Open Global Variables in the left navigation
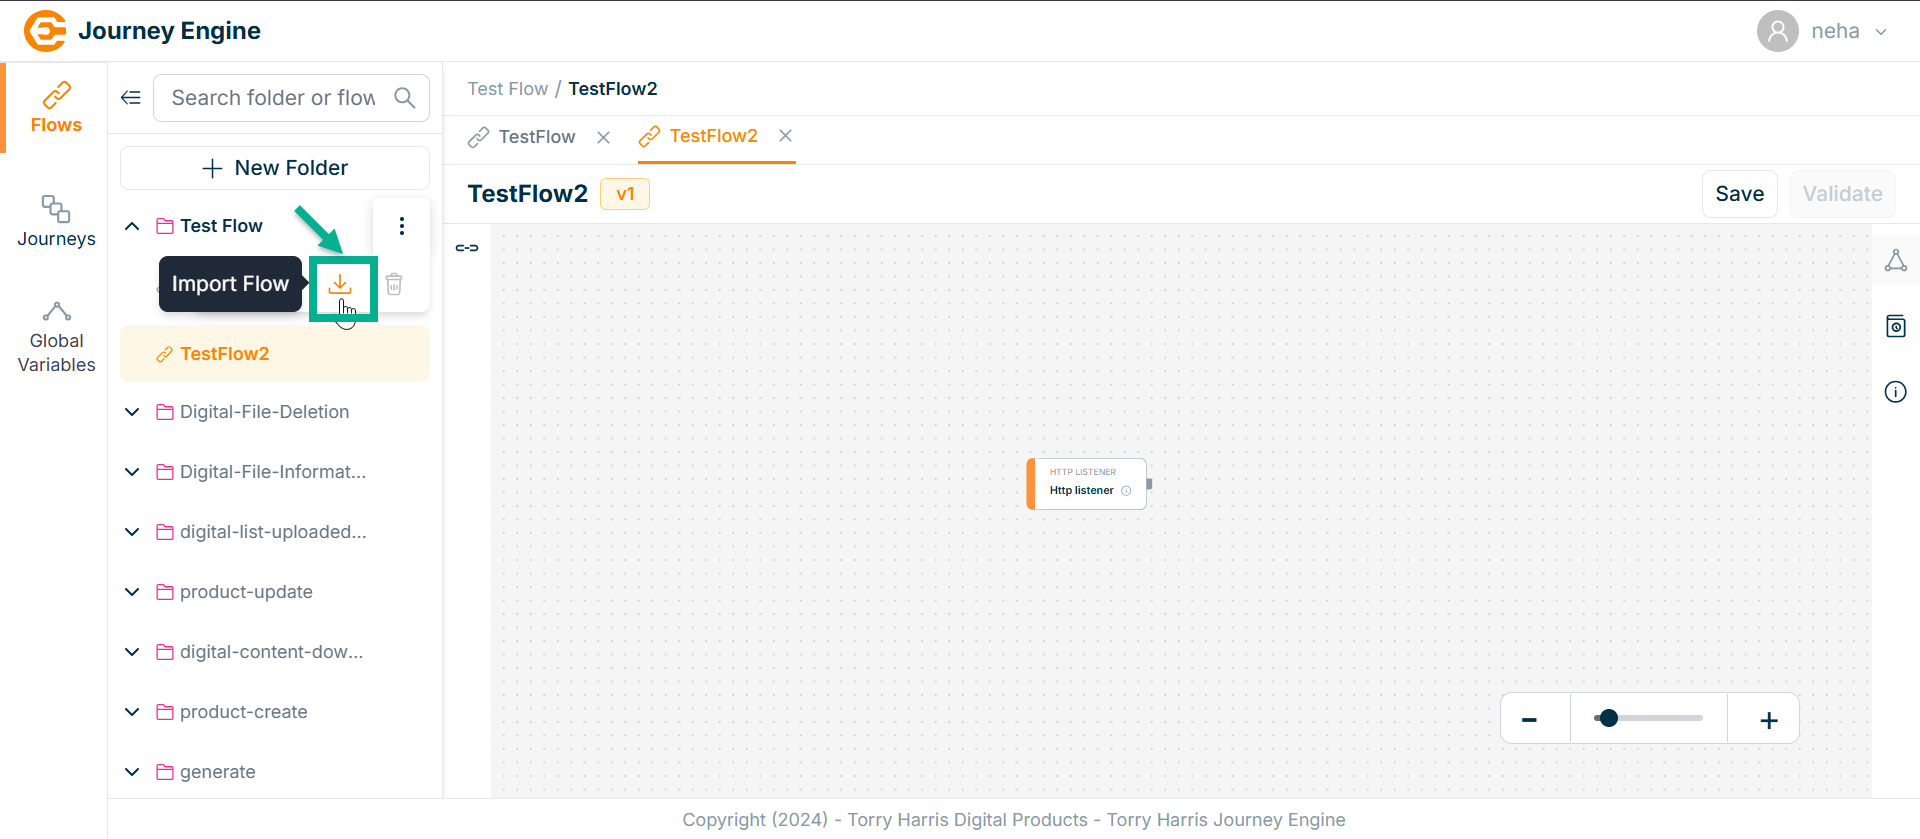 click(x=56, y=338)
